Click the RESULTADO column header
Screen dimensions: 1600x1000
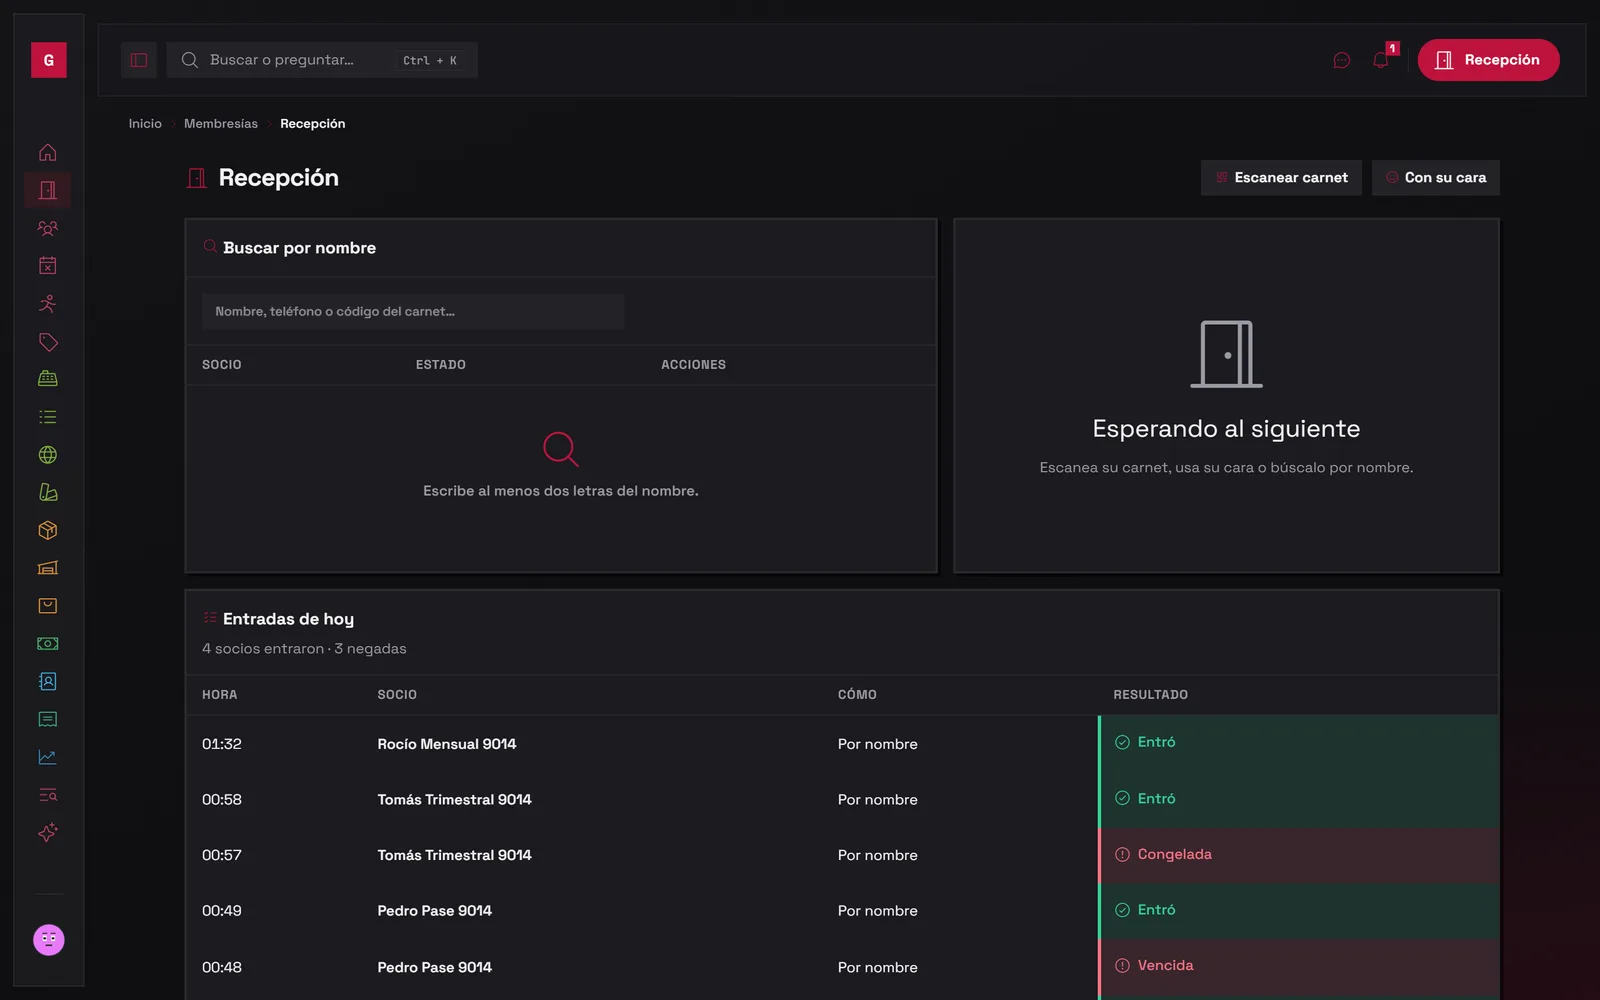click(1151, 695)
